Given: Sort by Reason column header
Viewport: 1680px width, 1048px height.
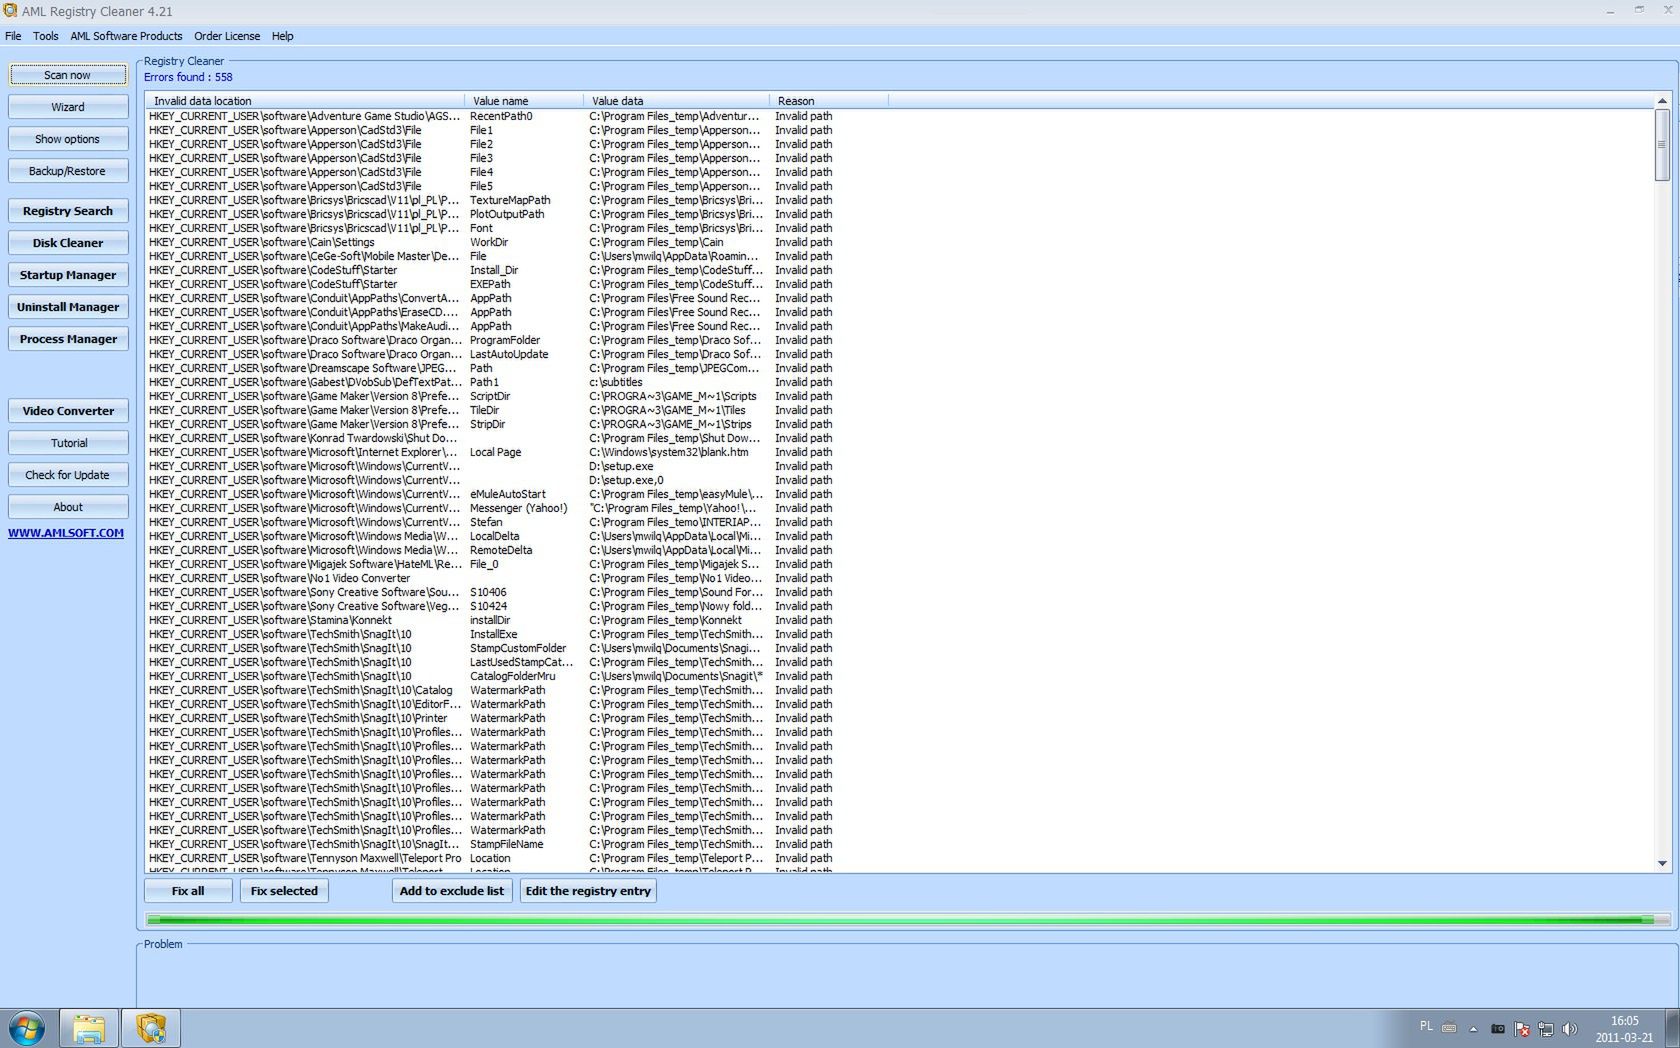Looking at the screenshot, I should tap(829, 101).
